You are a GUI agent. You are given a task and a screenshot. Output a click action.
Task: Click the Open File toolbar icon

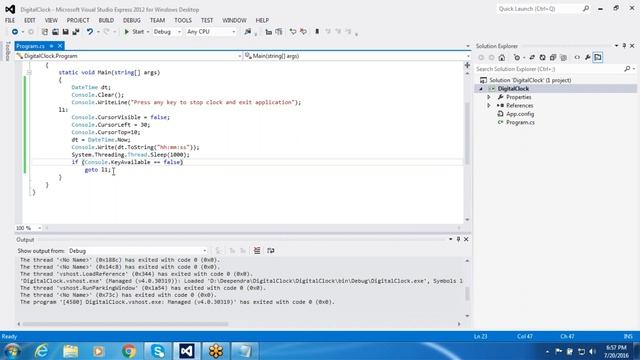[x=55, y=31]
